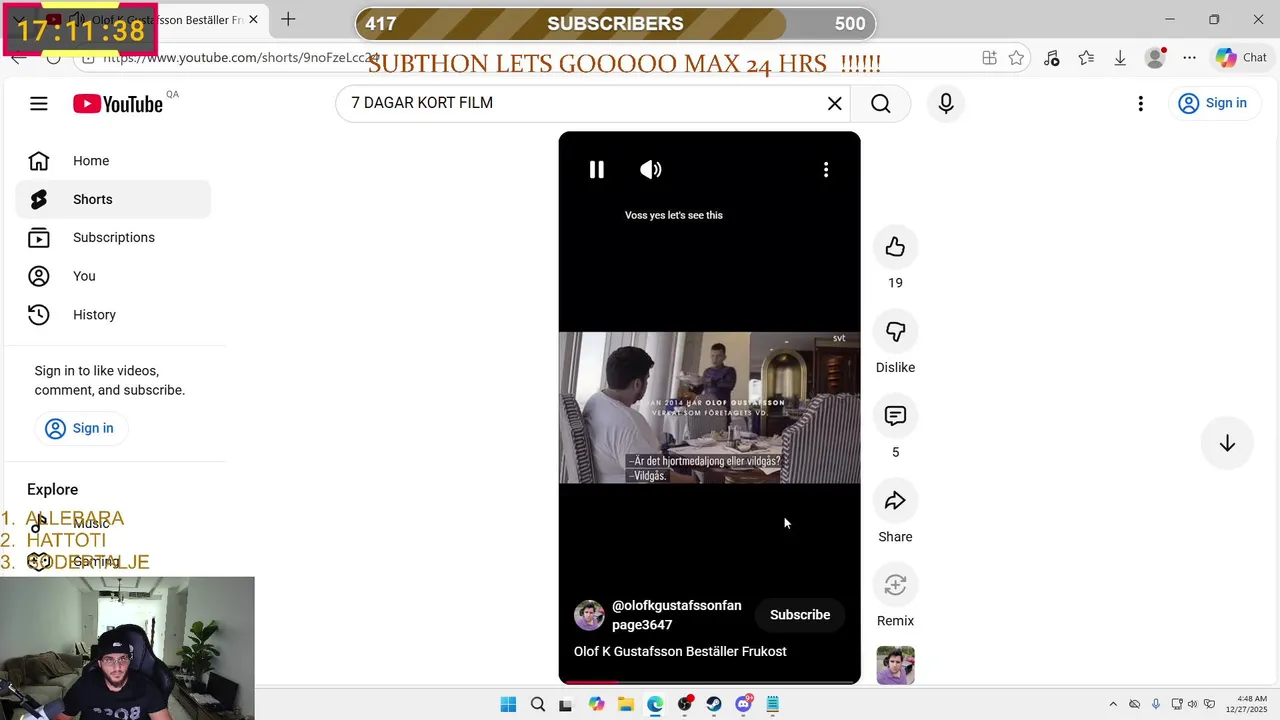1280x720 pixels.
Task: Switch to Microsoft Edge on taskbar
Action: pos(655,704)
